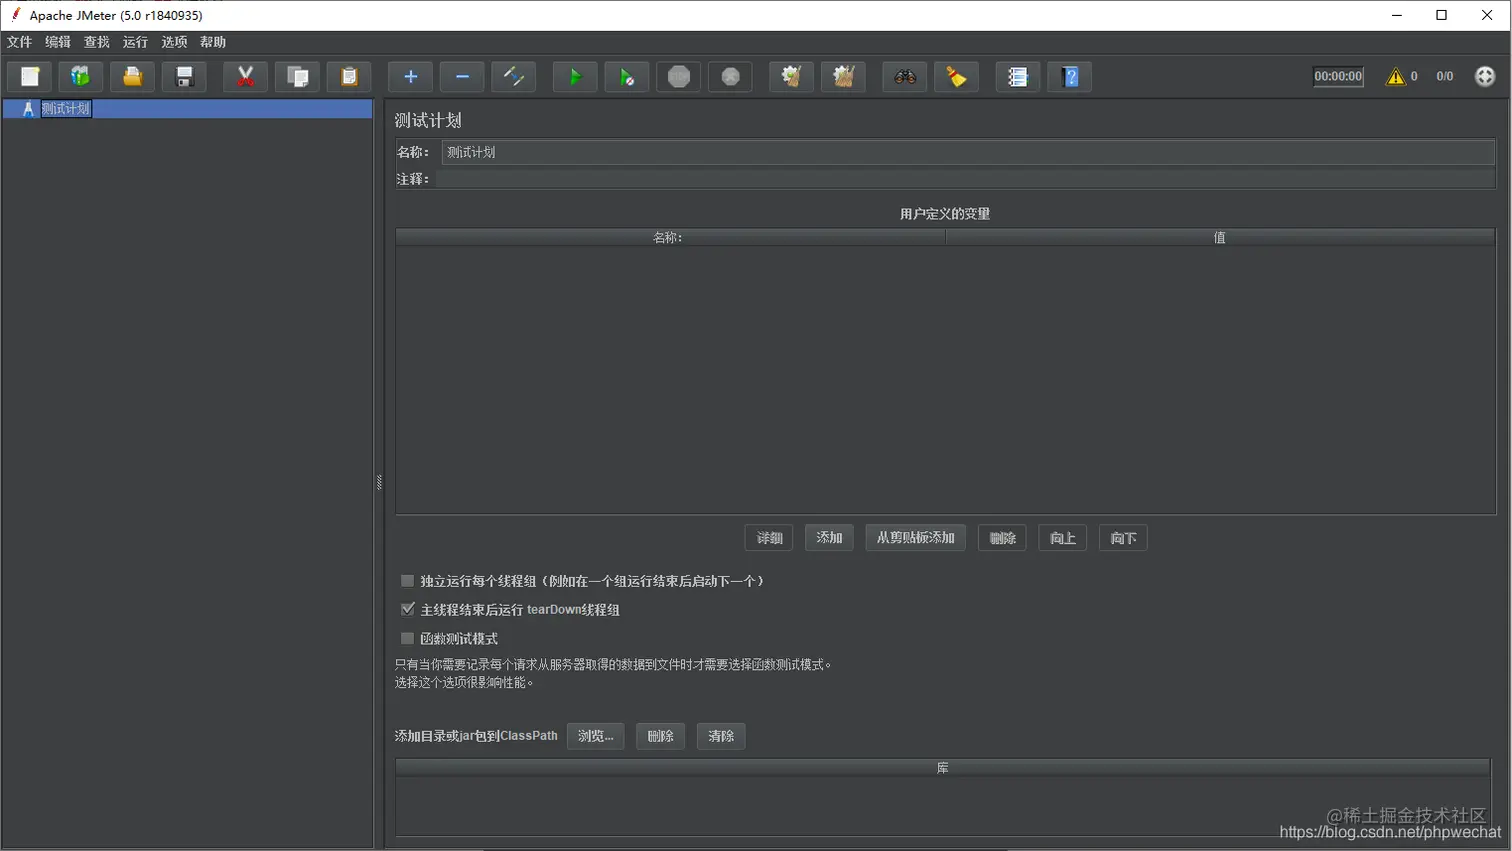Open an existing test plan file
This screenshot has height=851, width=1512.
click(x=132, y=76)
